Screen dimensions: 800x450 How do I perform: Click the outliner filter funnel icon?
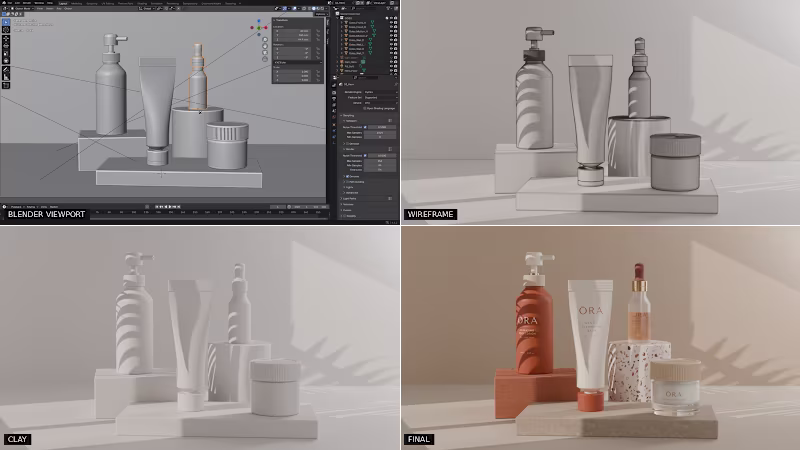388,8
